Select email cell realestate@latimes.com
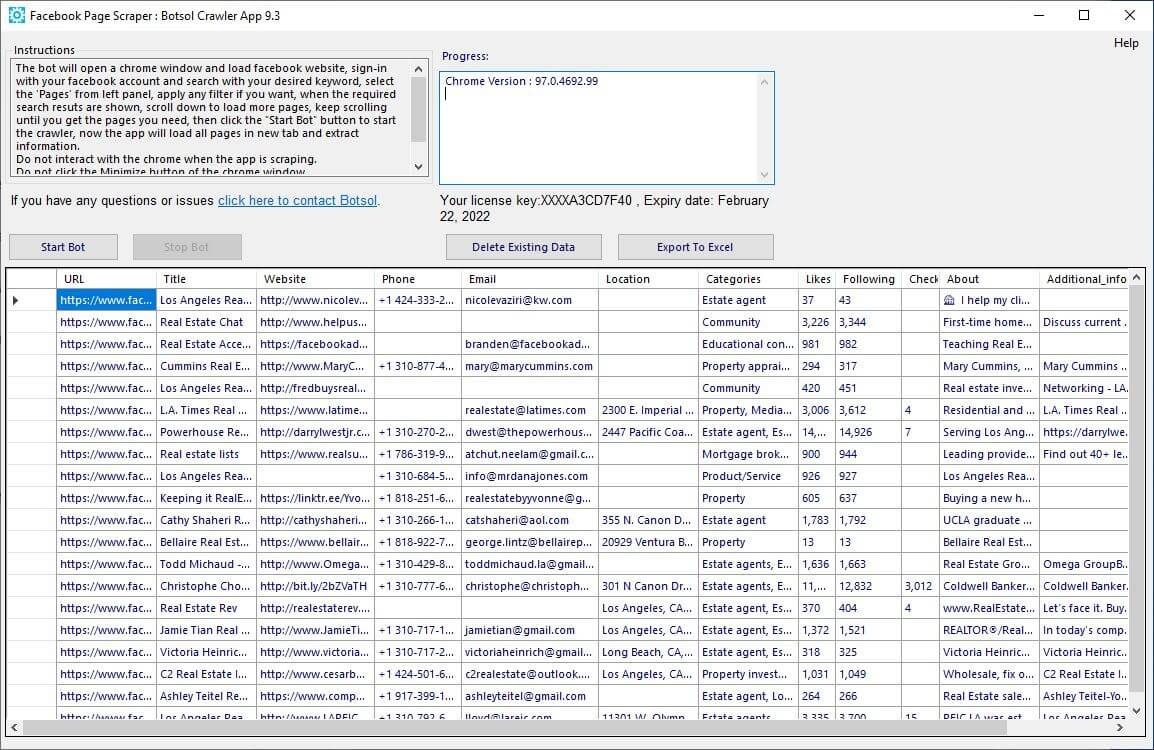The image size is (1154, 750). tap(530, 411)
